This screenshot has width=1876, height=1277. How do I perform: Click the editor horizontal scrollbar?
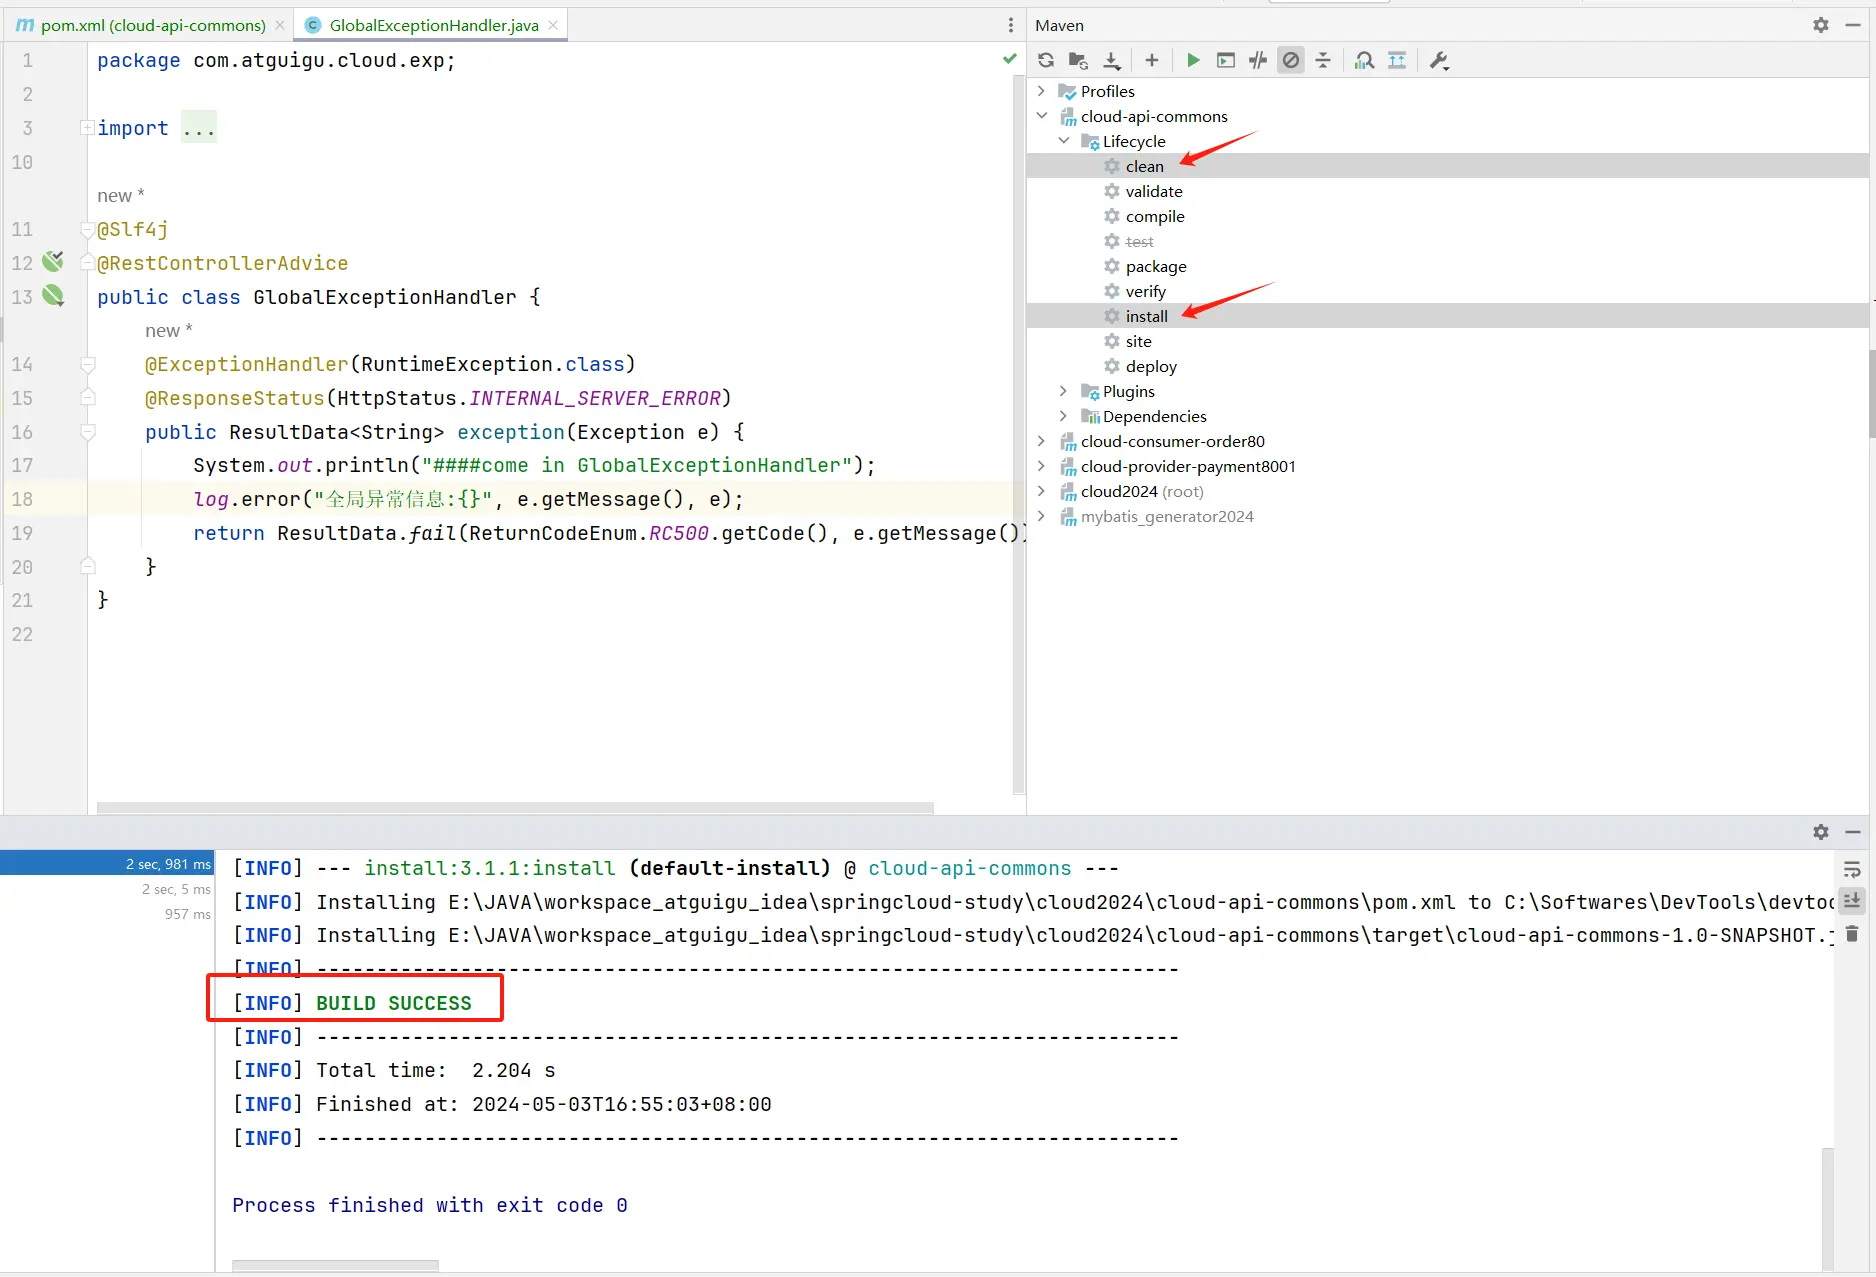[515, 807]
